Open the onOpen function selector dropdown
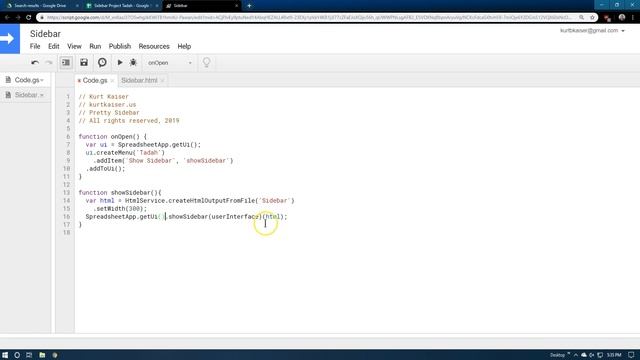The width and height of the screenshot is (640, 360). pos(169,63)
